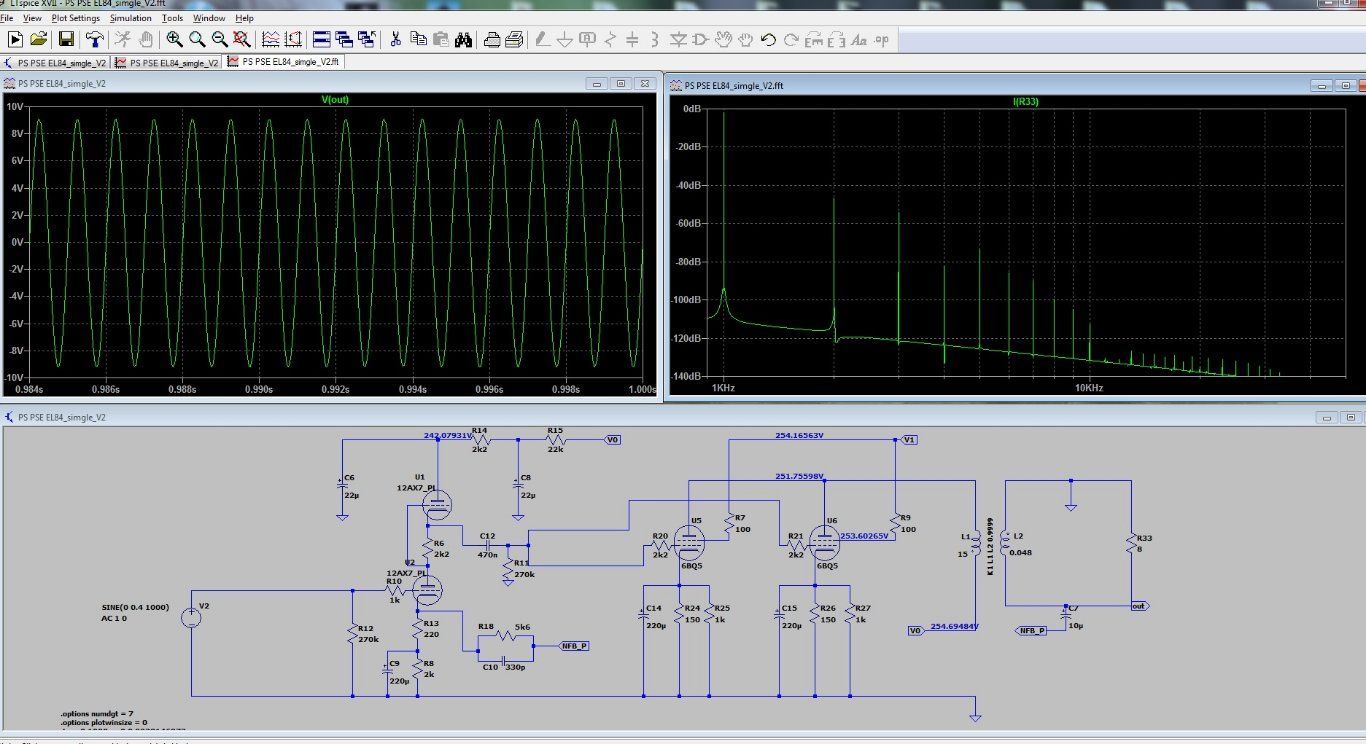Select the Zoom In magnifier tool
1366x744 pixels.
174,39
